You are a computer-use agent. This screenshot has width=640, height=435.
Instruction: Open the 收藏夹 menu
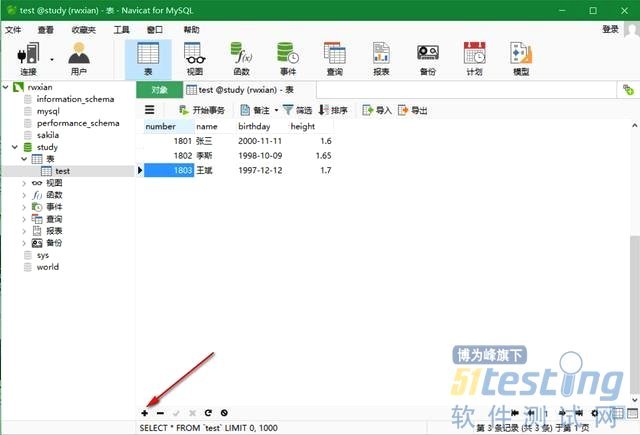[84, 30]
